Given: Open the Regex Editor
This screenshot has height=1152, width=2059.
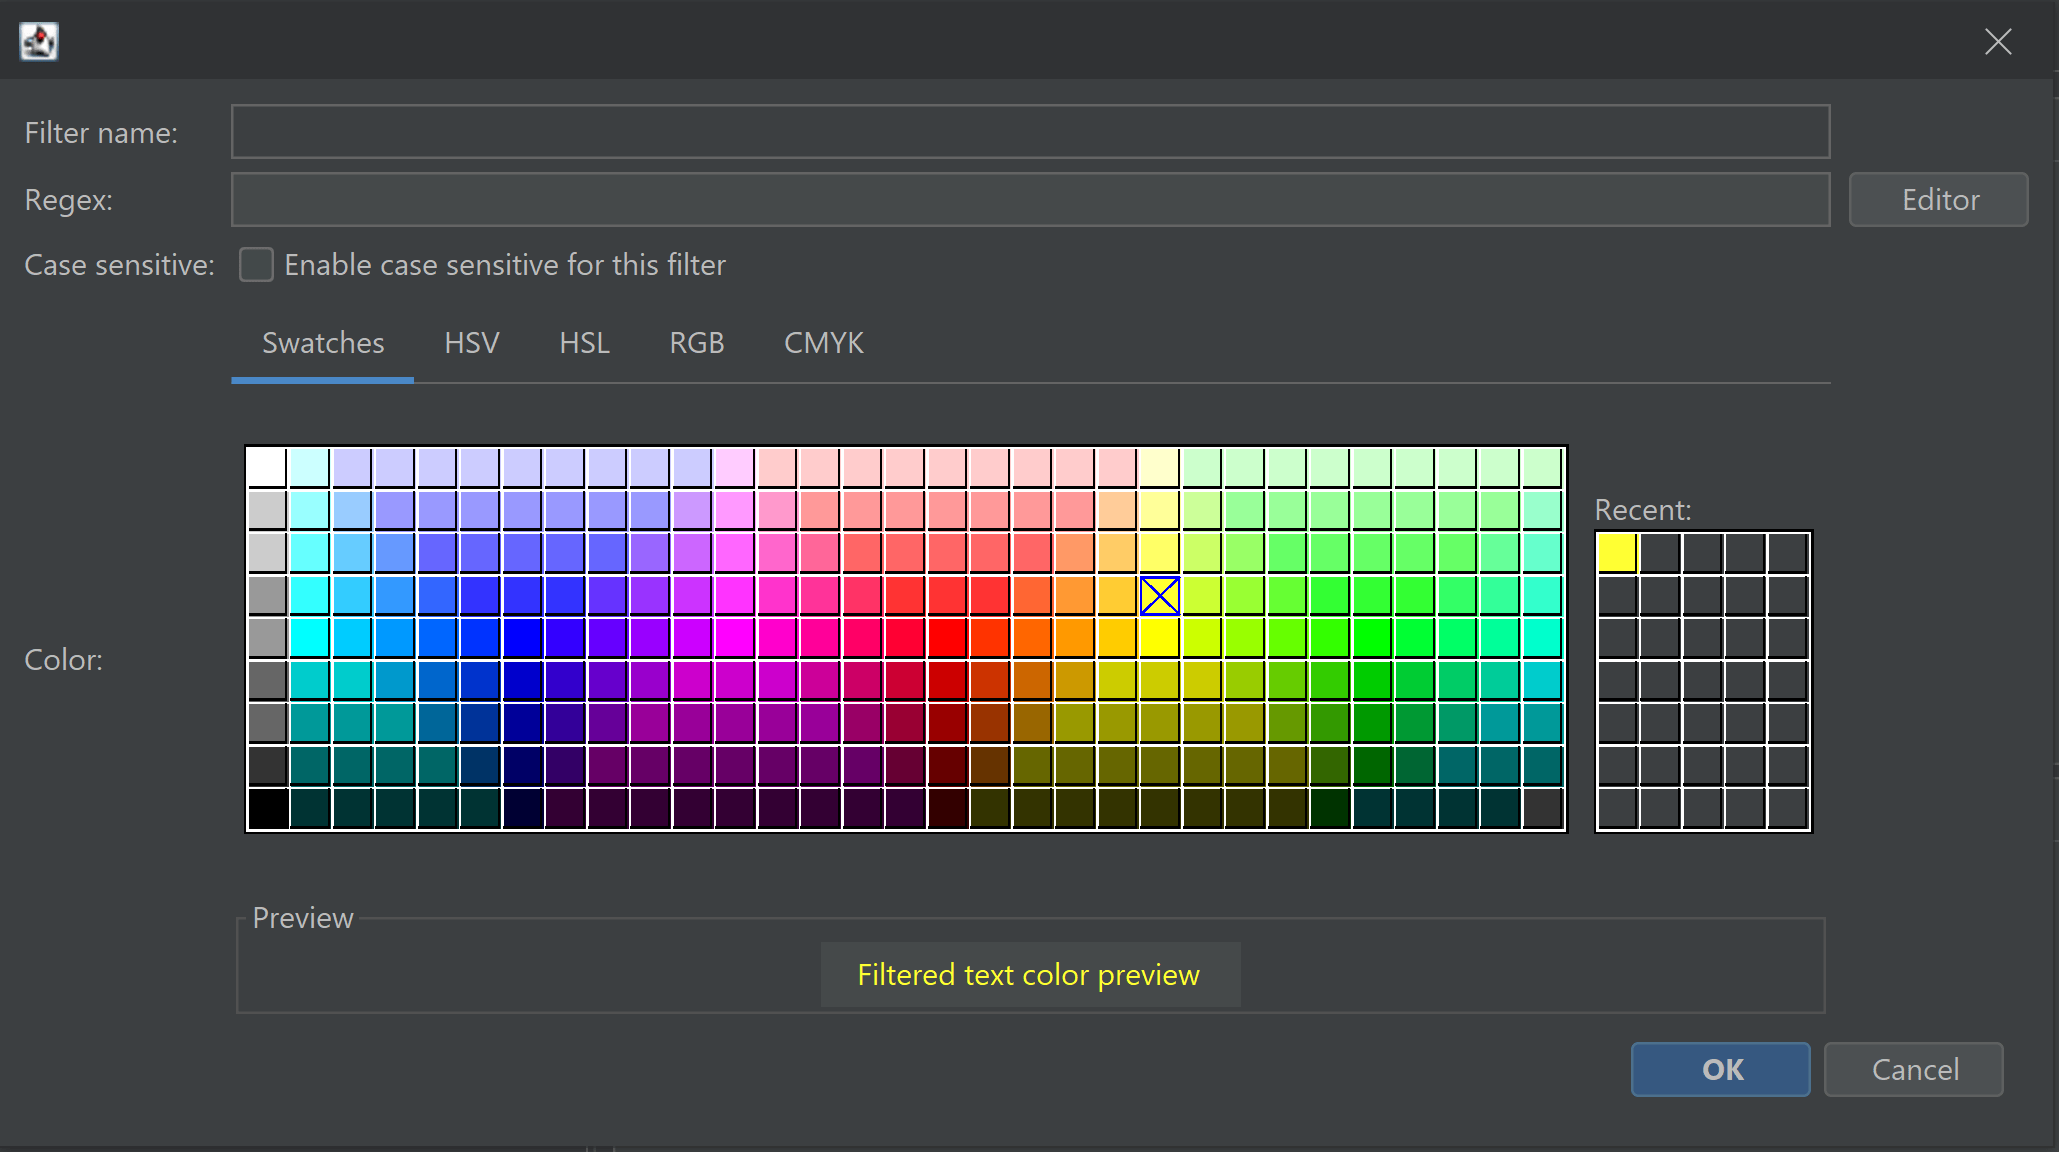Looking at the screenshot, I should (1938, 199).
